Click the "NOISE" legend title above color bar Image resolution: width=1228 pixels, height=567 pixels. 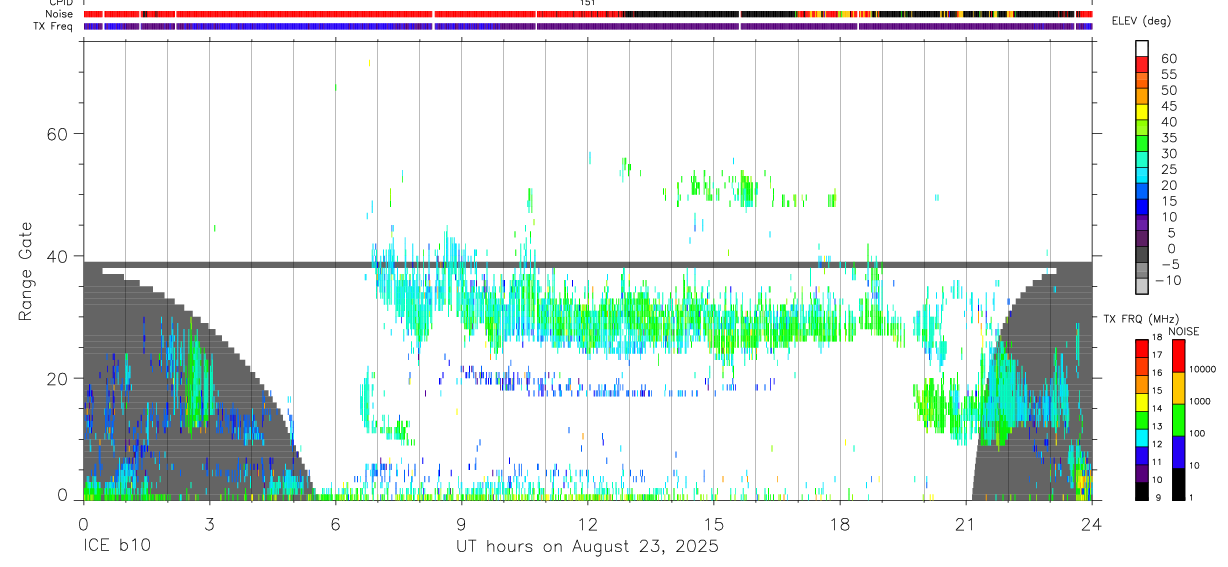click(1184, 332)
